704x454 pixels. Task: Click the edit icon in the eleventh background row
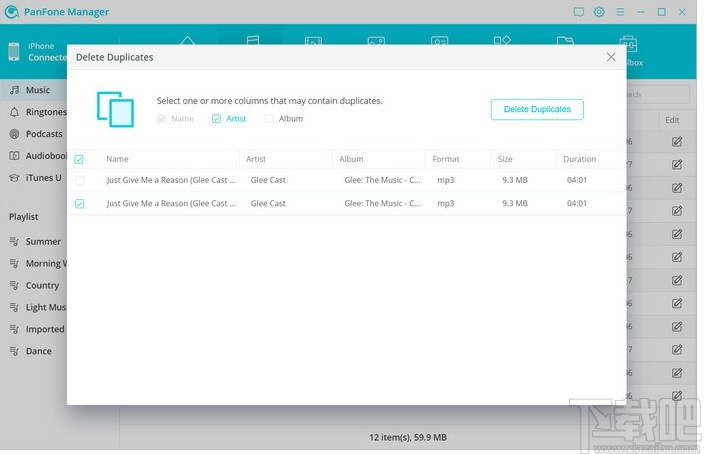click(677, 373)
